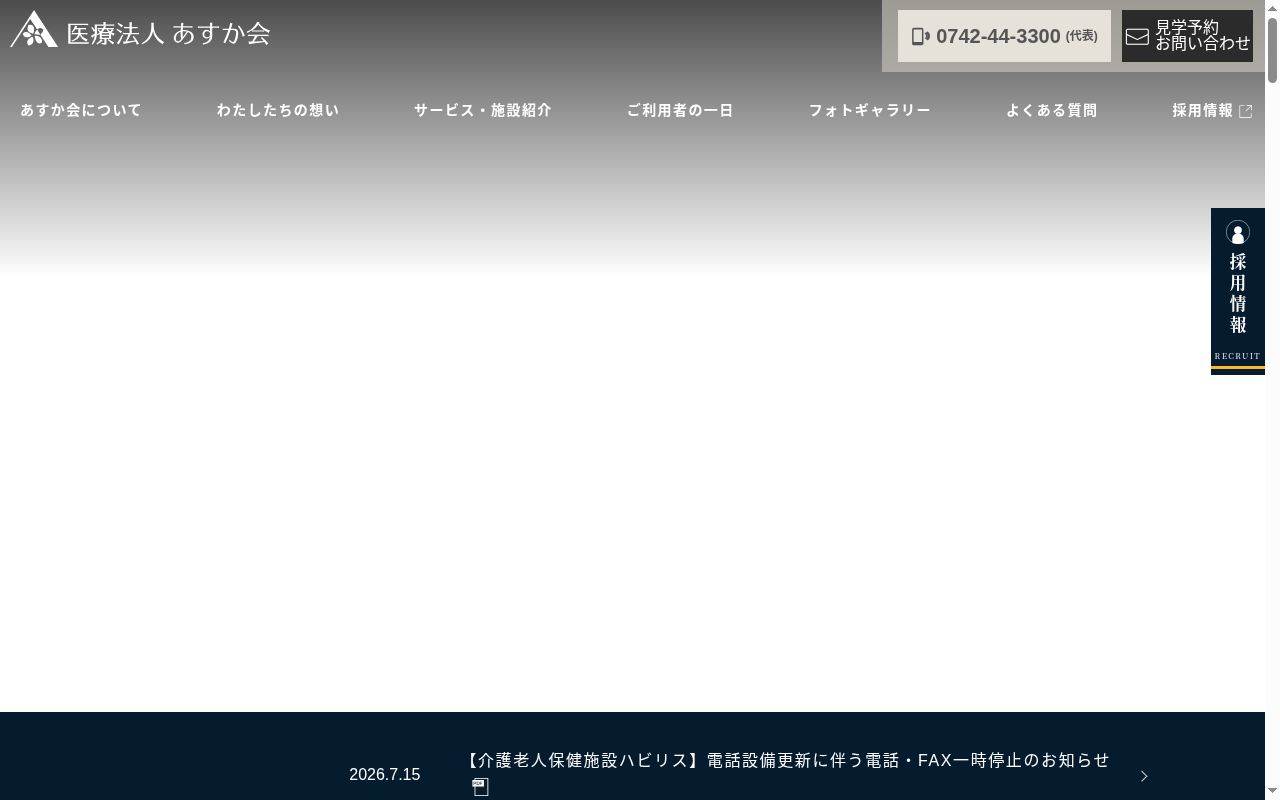Click the 医療法人 あすか会 site title
1280x800 pixels.
(169, 33)
